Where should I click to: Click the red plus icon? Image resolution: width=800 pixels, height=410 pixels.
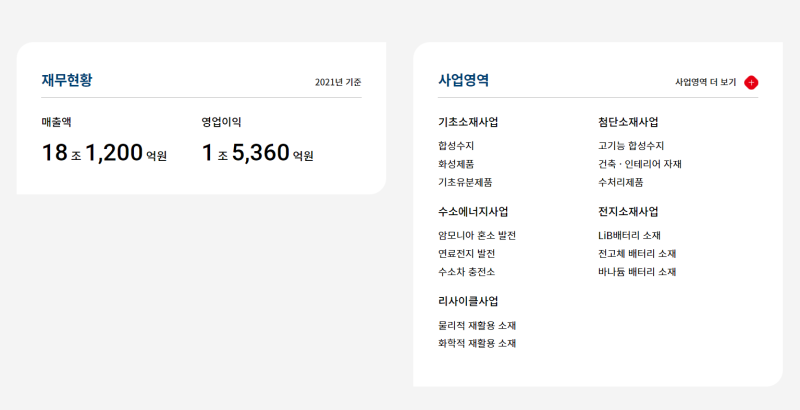point(751,82)
